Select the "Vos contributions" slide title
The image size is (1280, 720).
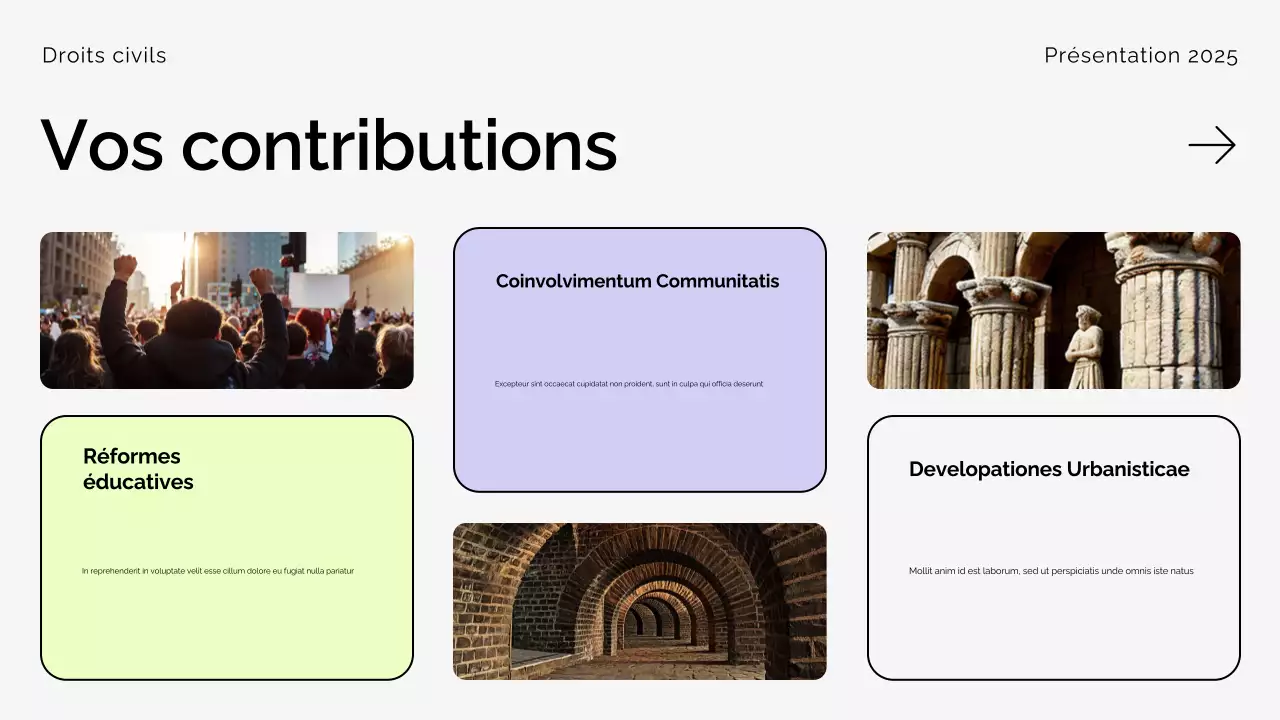[x=329, y=146]
